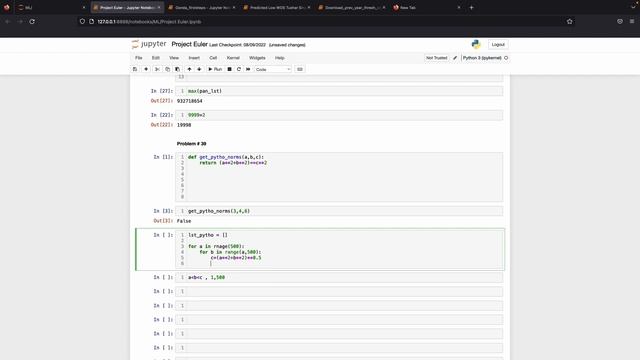This screenshot has height=360, width=640.
Task: Open the command palette keyboard icon
Action: coord(300,69)
